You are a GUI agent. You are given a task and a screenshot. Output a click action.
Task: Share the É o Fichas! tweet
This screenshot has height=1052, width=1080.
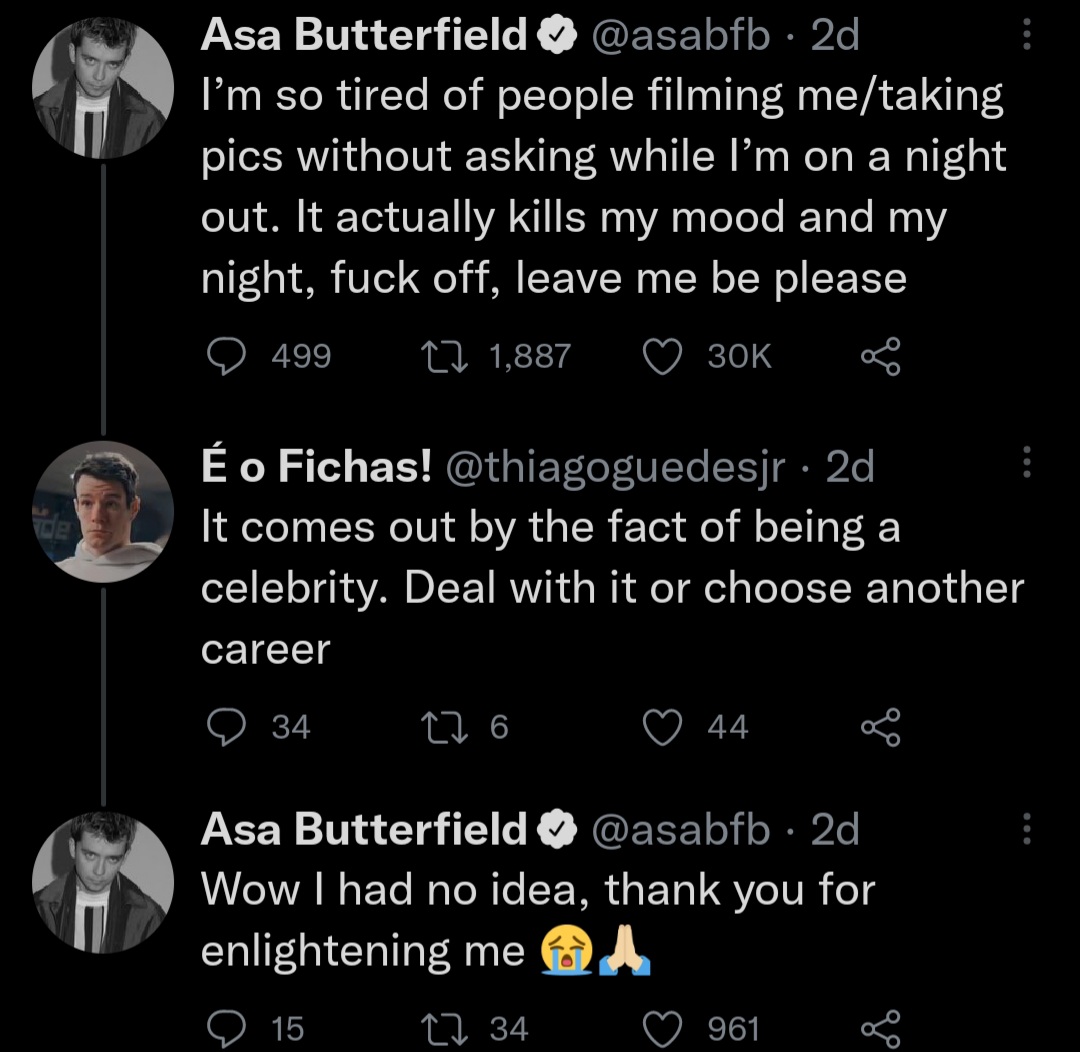coord(881,727)
